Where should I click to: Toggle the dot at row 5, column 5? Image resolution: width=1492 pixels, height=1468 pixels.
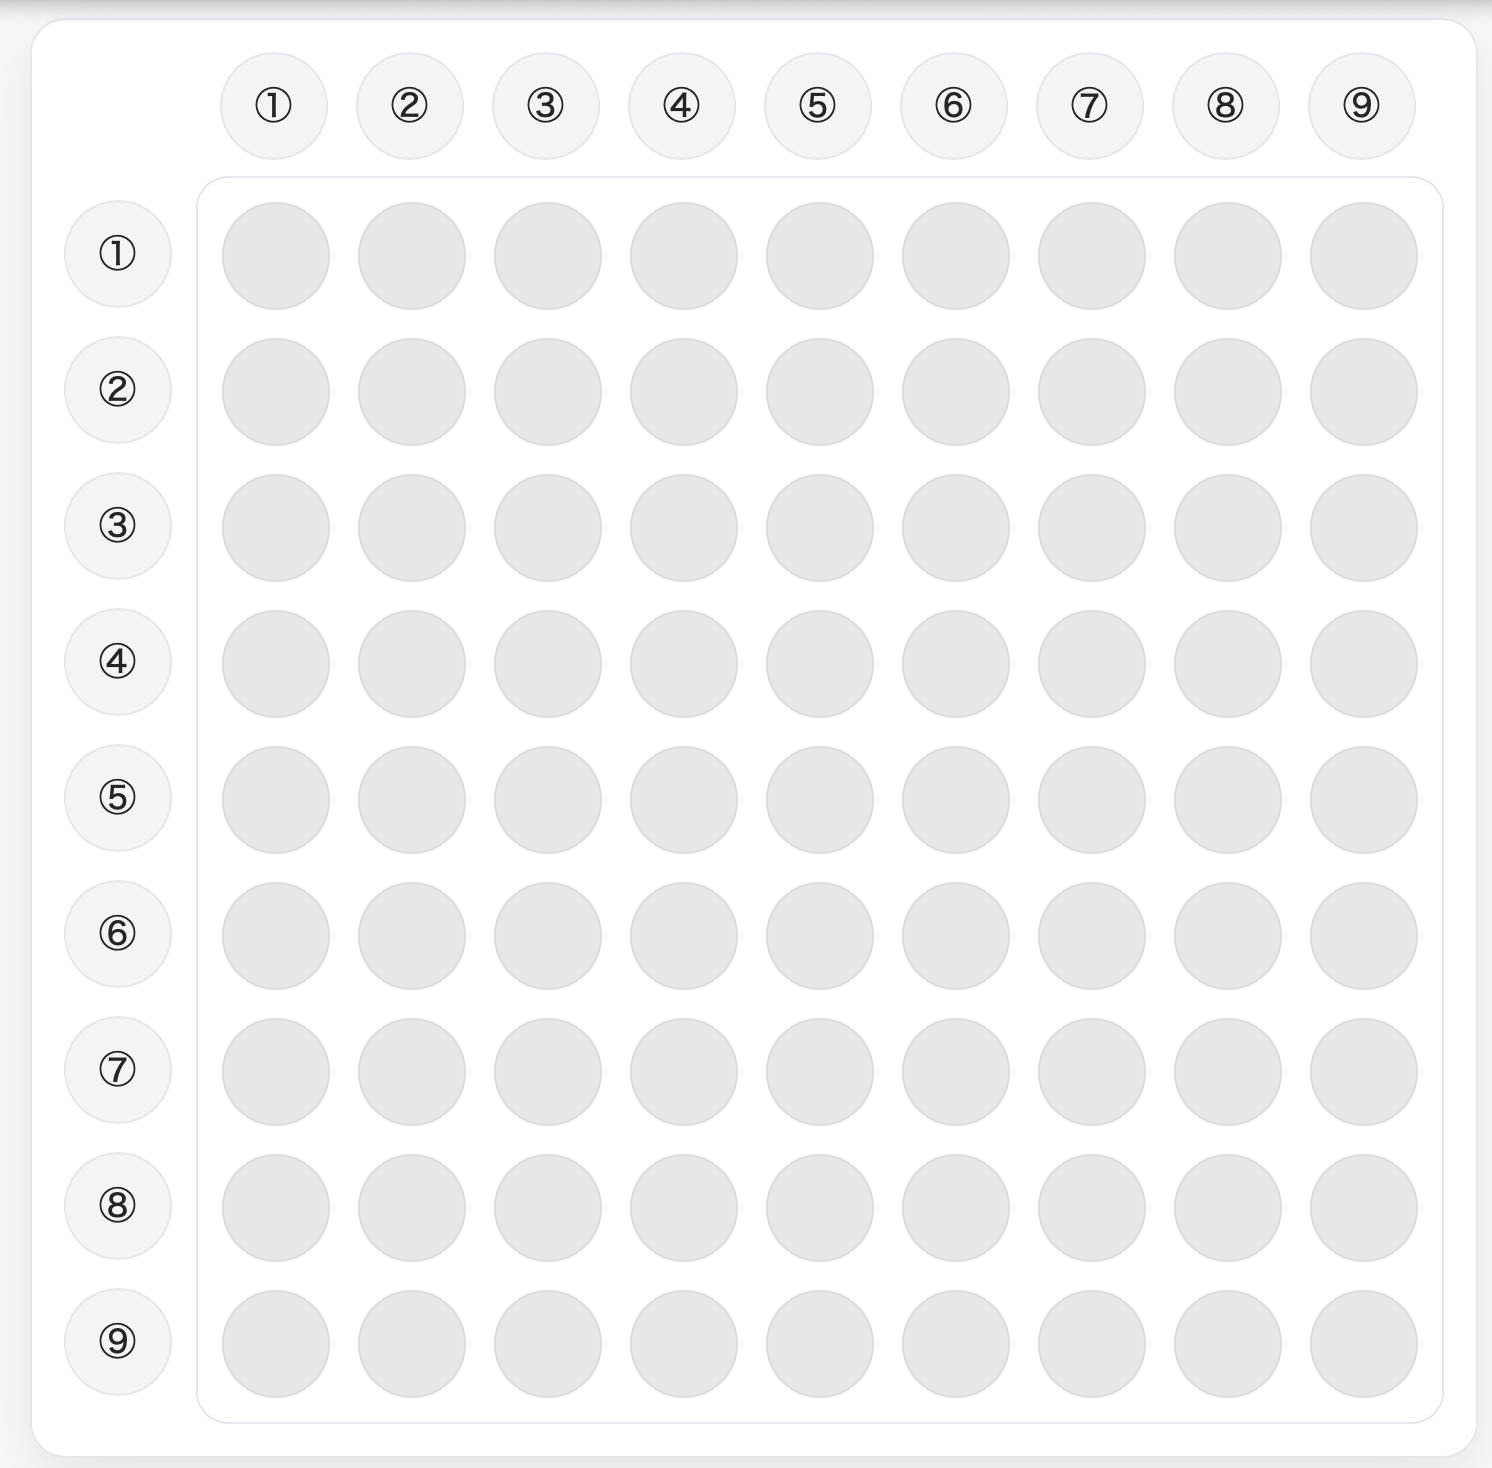pyautogui.click(x=820, y=800)
